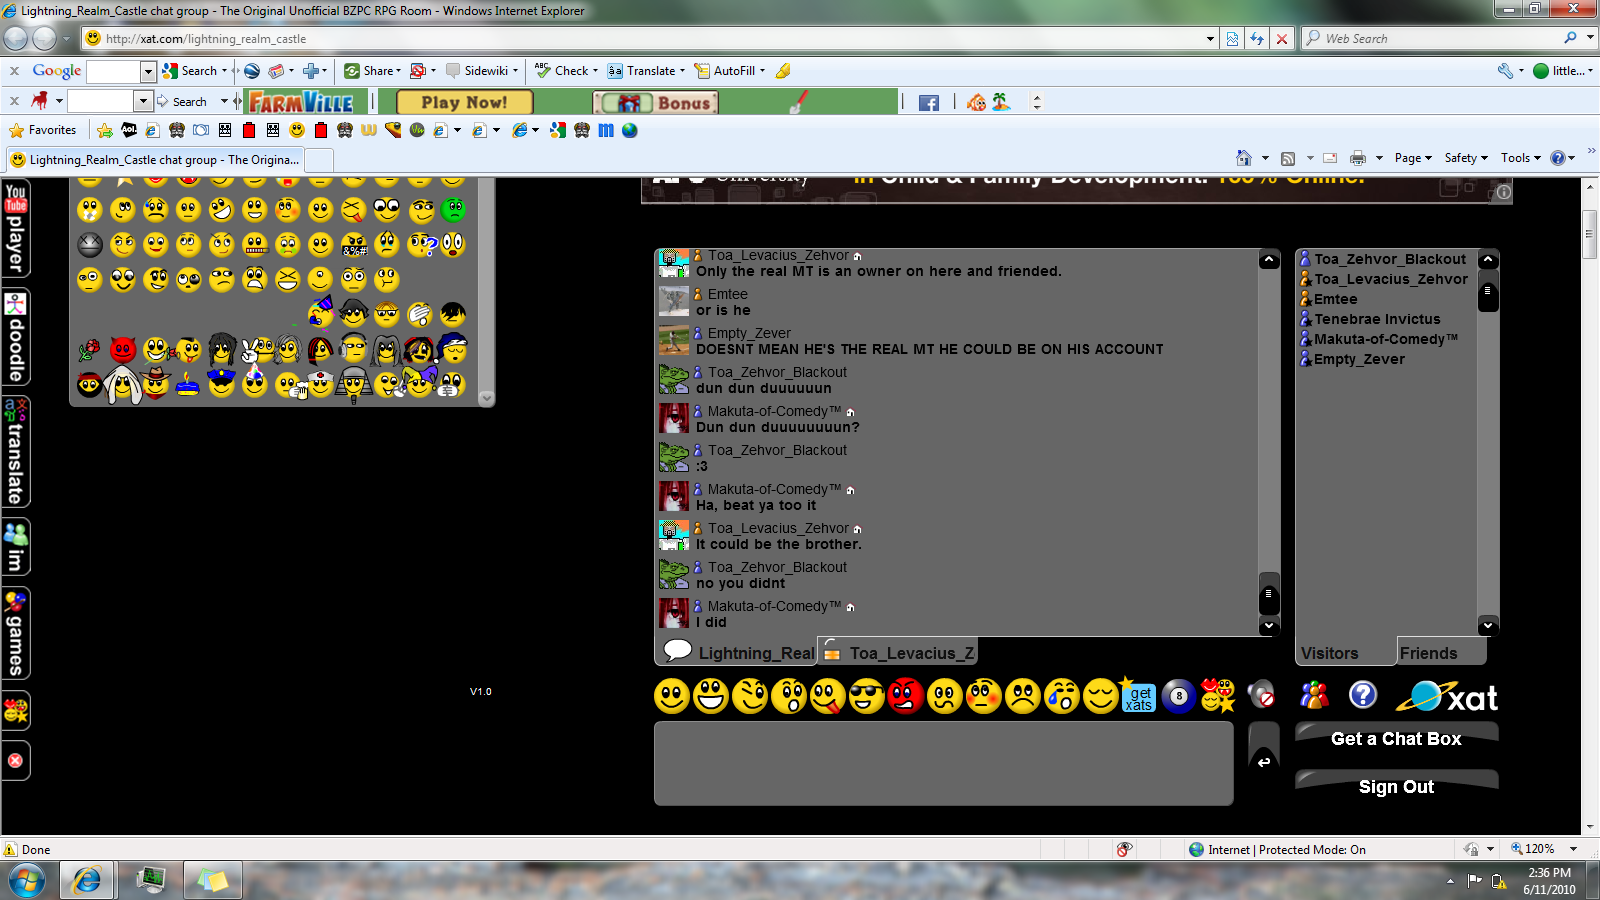Image resolution: width=1600 pixels, height=900 pixels.
Task: Click the red devil smiley in smiley panel
Action: click(123, 349)
